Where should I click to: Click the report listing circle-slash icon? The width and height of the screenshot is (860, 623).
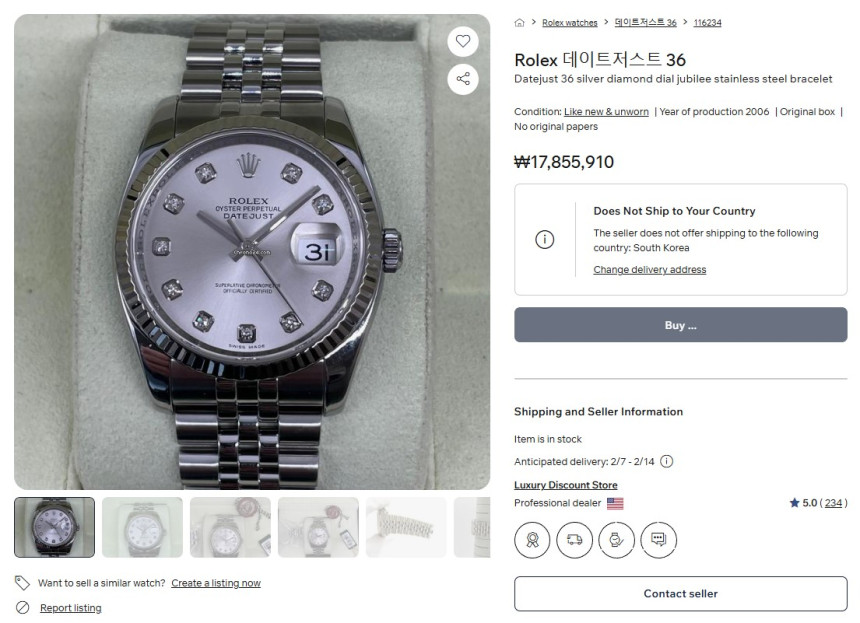22,608
